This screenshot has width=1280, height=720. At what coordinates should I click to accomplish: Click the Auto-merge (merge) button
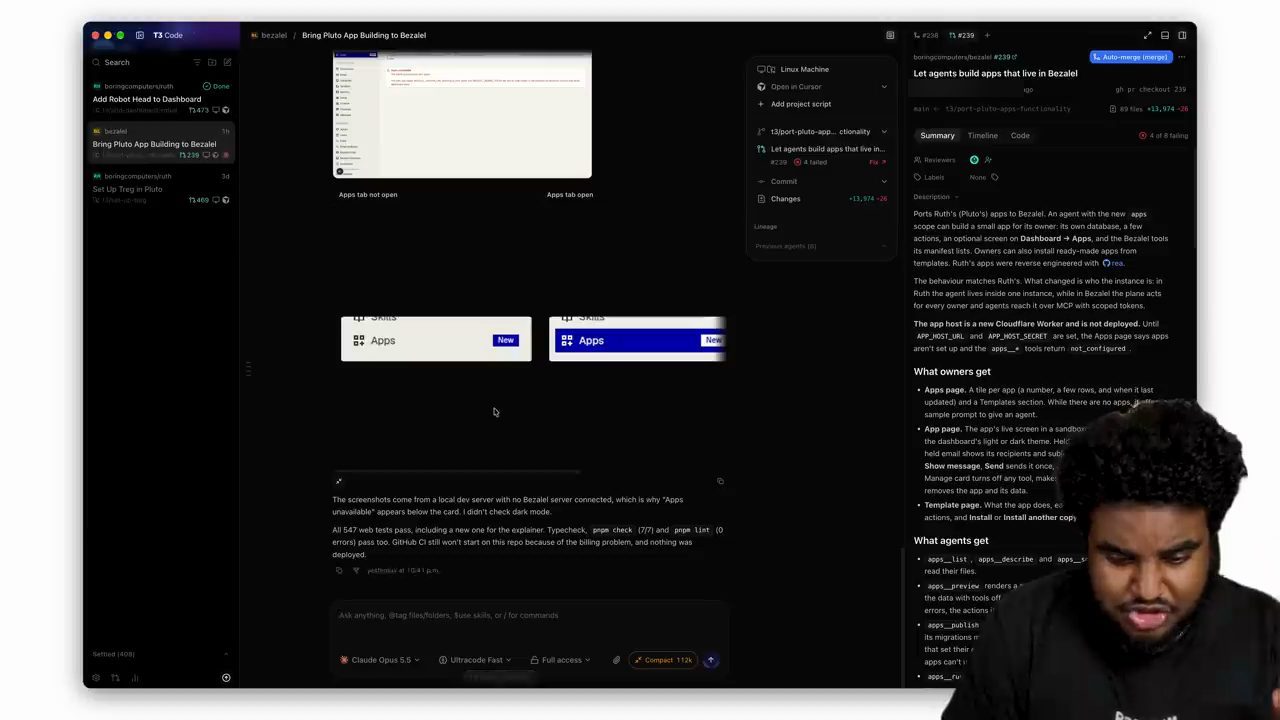click(1130, 57)
